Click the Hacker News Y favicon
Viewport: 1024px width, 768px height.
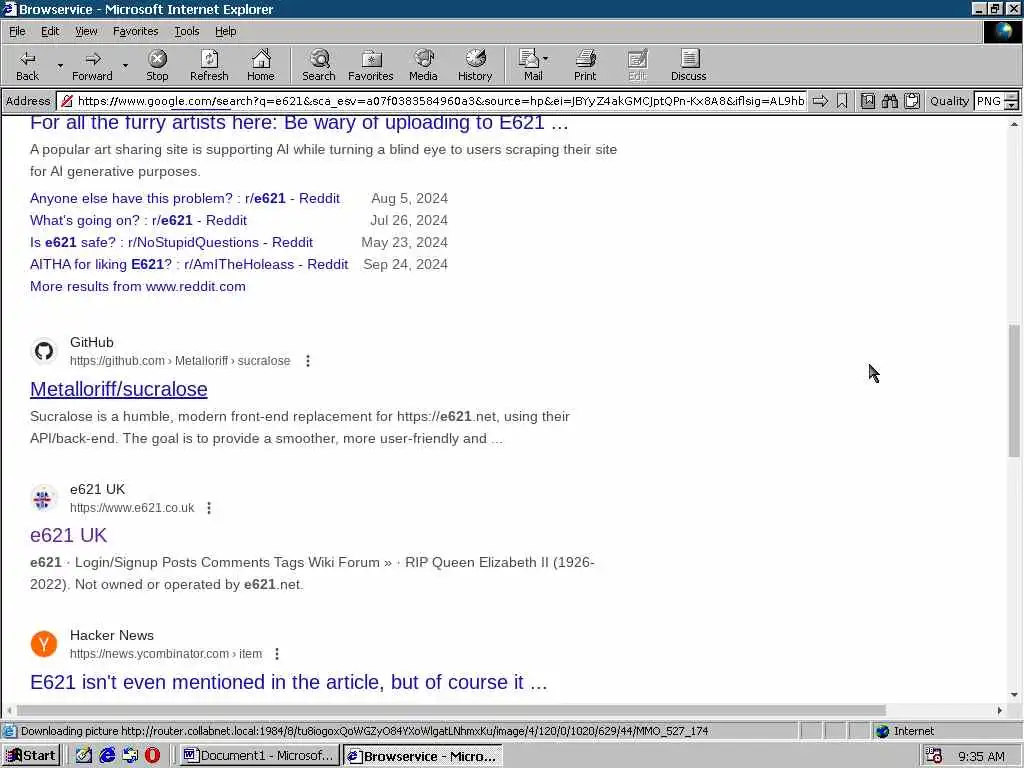(x=44, y=645)
